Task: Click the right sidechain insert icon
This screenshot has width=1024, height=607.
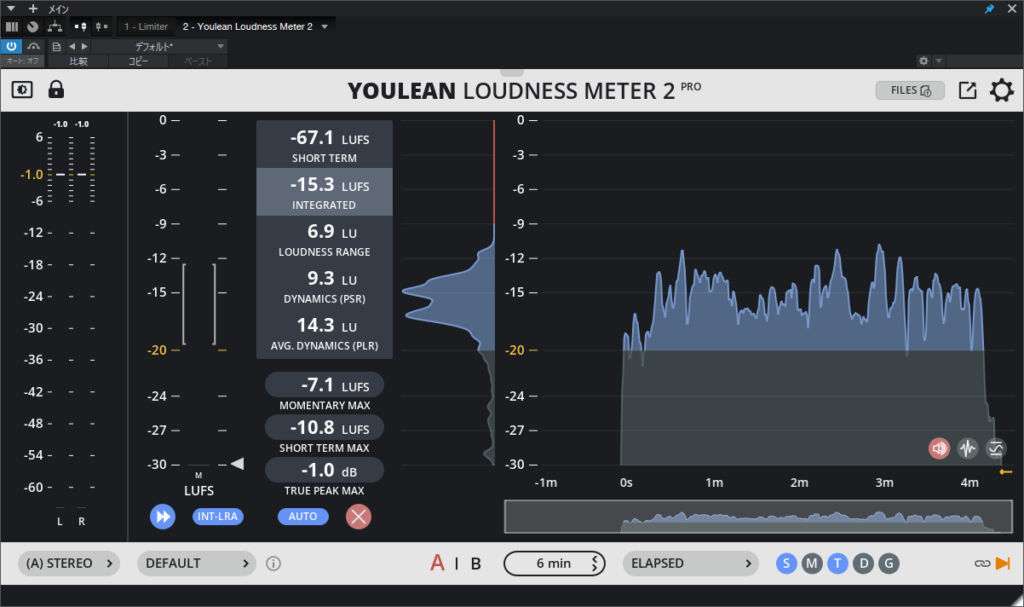Action: tap(101, 27)
